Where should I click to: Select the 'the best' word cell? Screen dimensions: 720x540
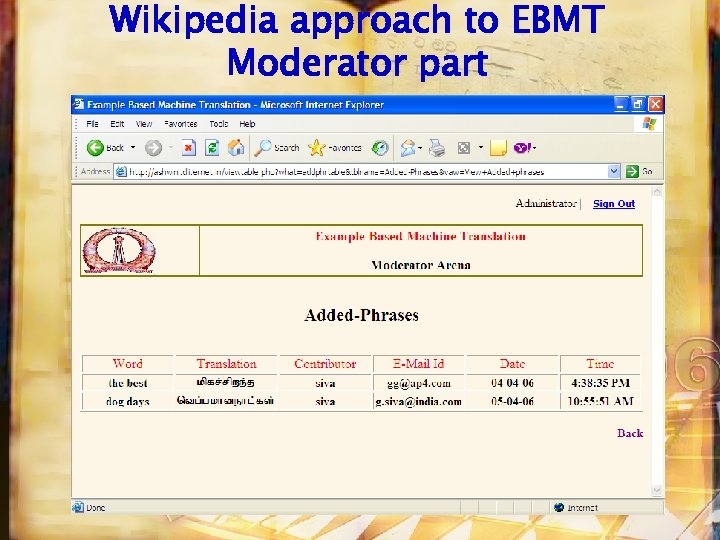pos(127,382)
